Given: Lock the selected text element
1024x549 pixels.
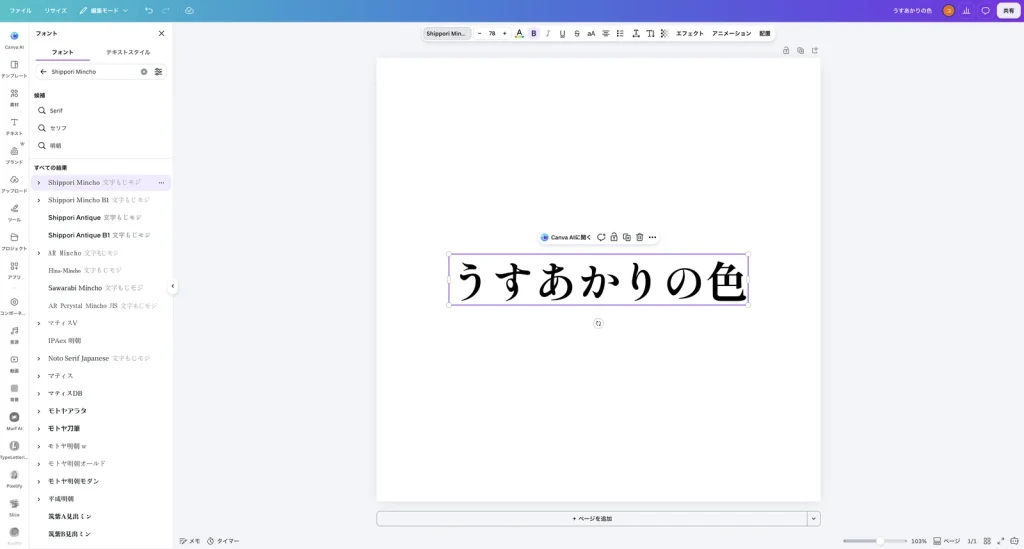Looking at the screenshot, I should (x=614, y=237).
